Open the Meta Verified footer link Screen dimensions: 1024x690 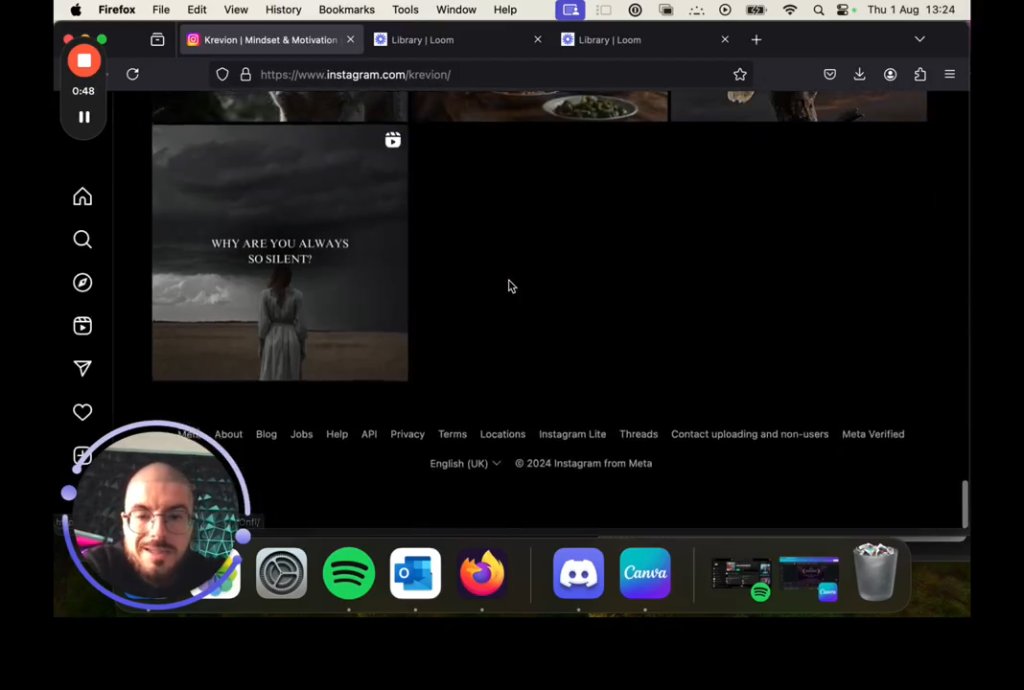pyautogui.click(x=873, y=434)
